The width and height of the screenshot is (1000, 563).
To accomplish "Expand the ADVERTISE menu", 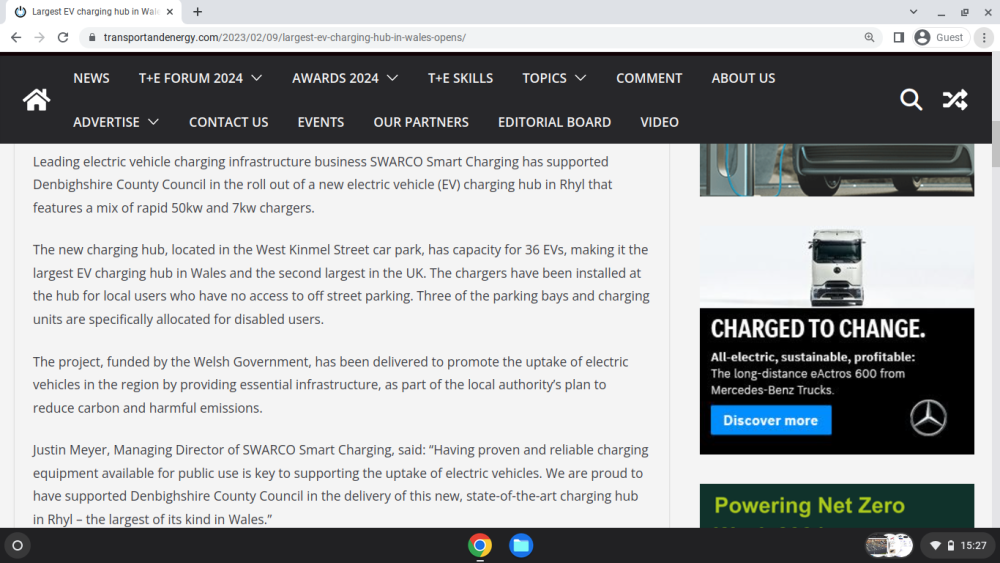I will pos(116,122).
